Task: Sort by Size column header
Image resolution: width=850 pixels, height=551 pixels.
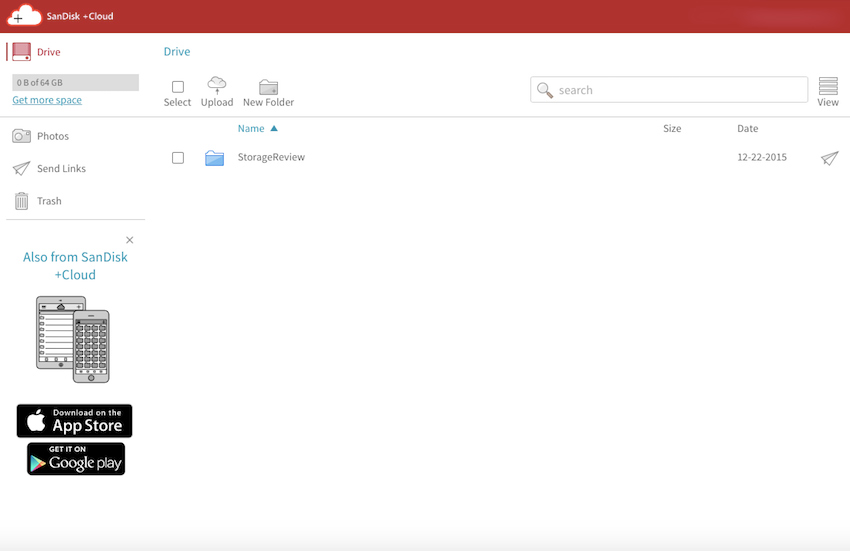Action: coord(672,129)
